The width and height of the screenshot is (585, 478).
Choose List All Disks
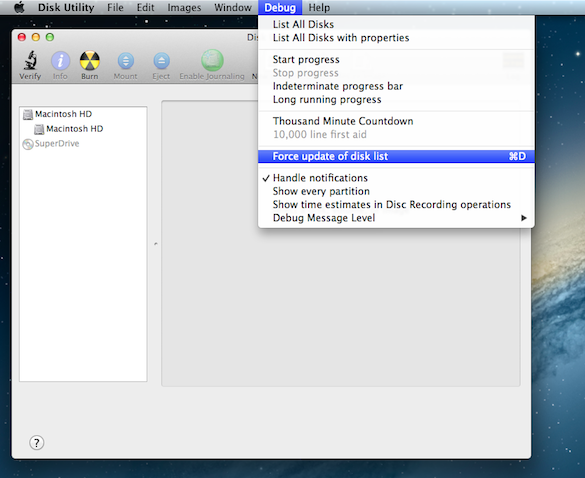pyautogui.click(x=396, y=24)
